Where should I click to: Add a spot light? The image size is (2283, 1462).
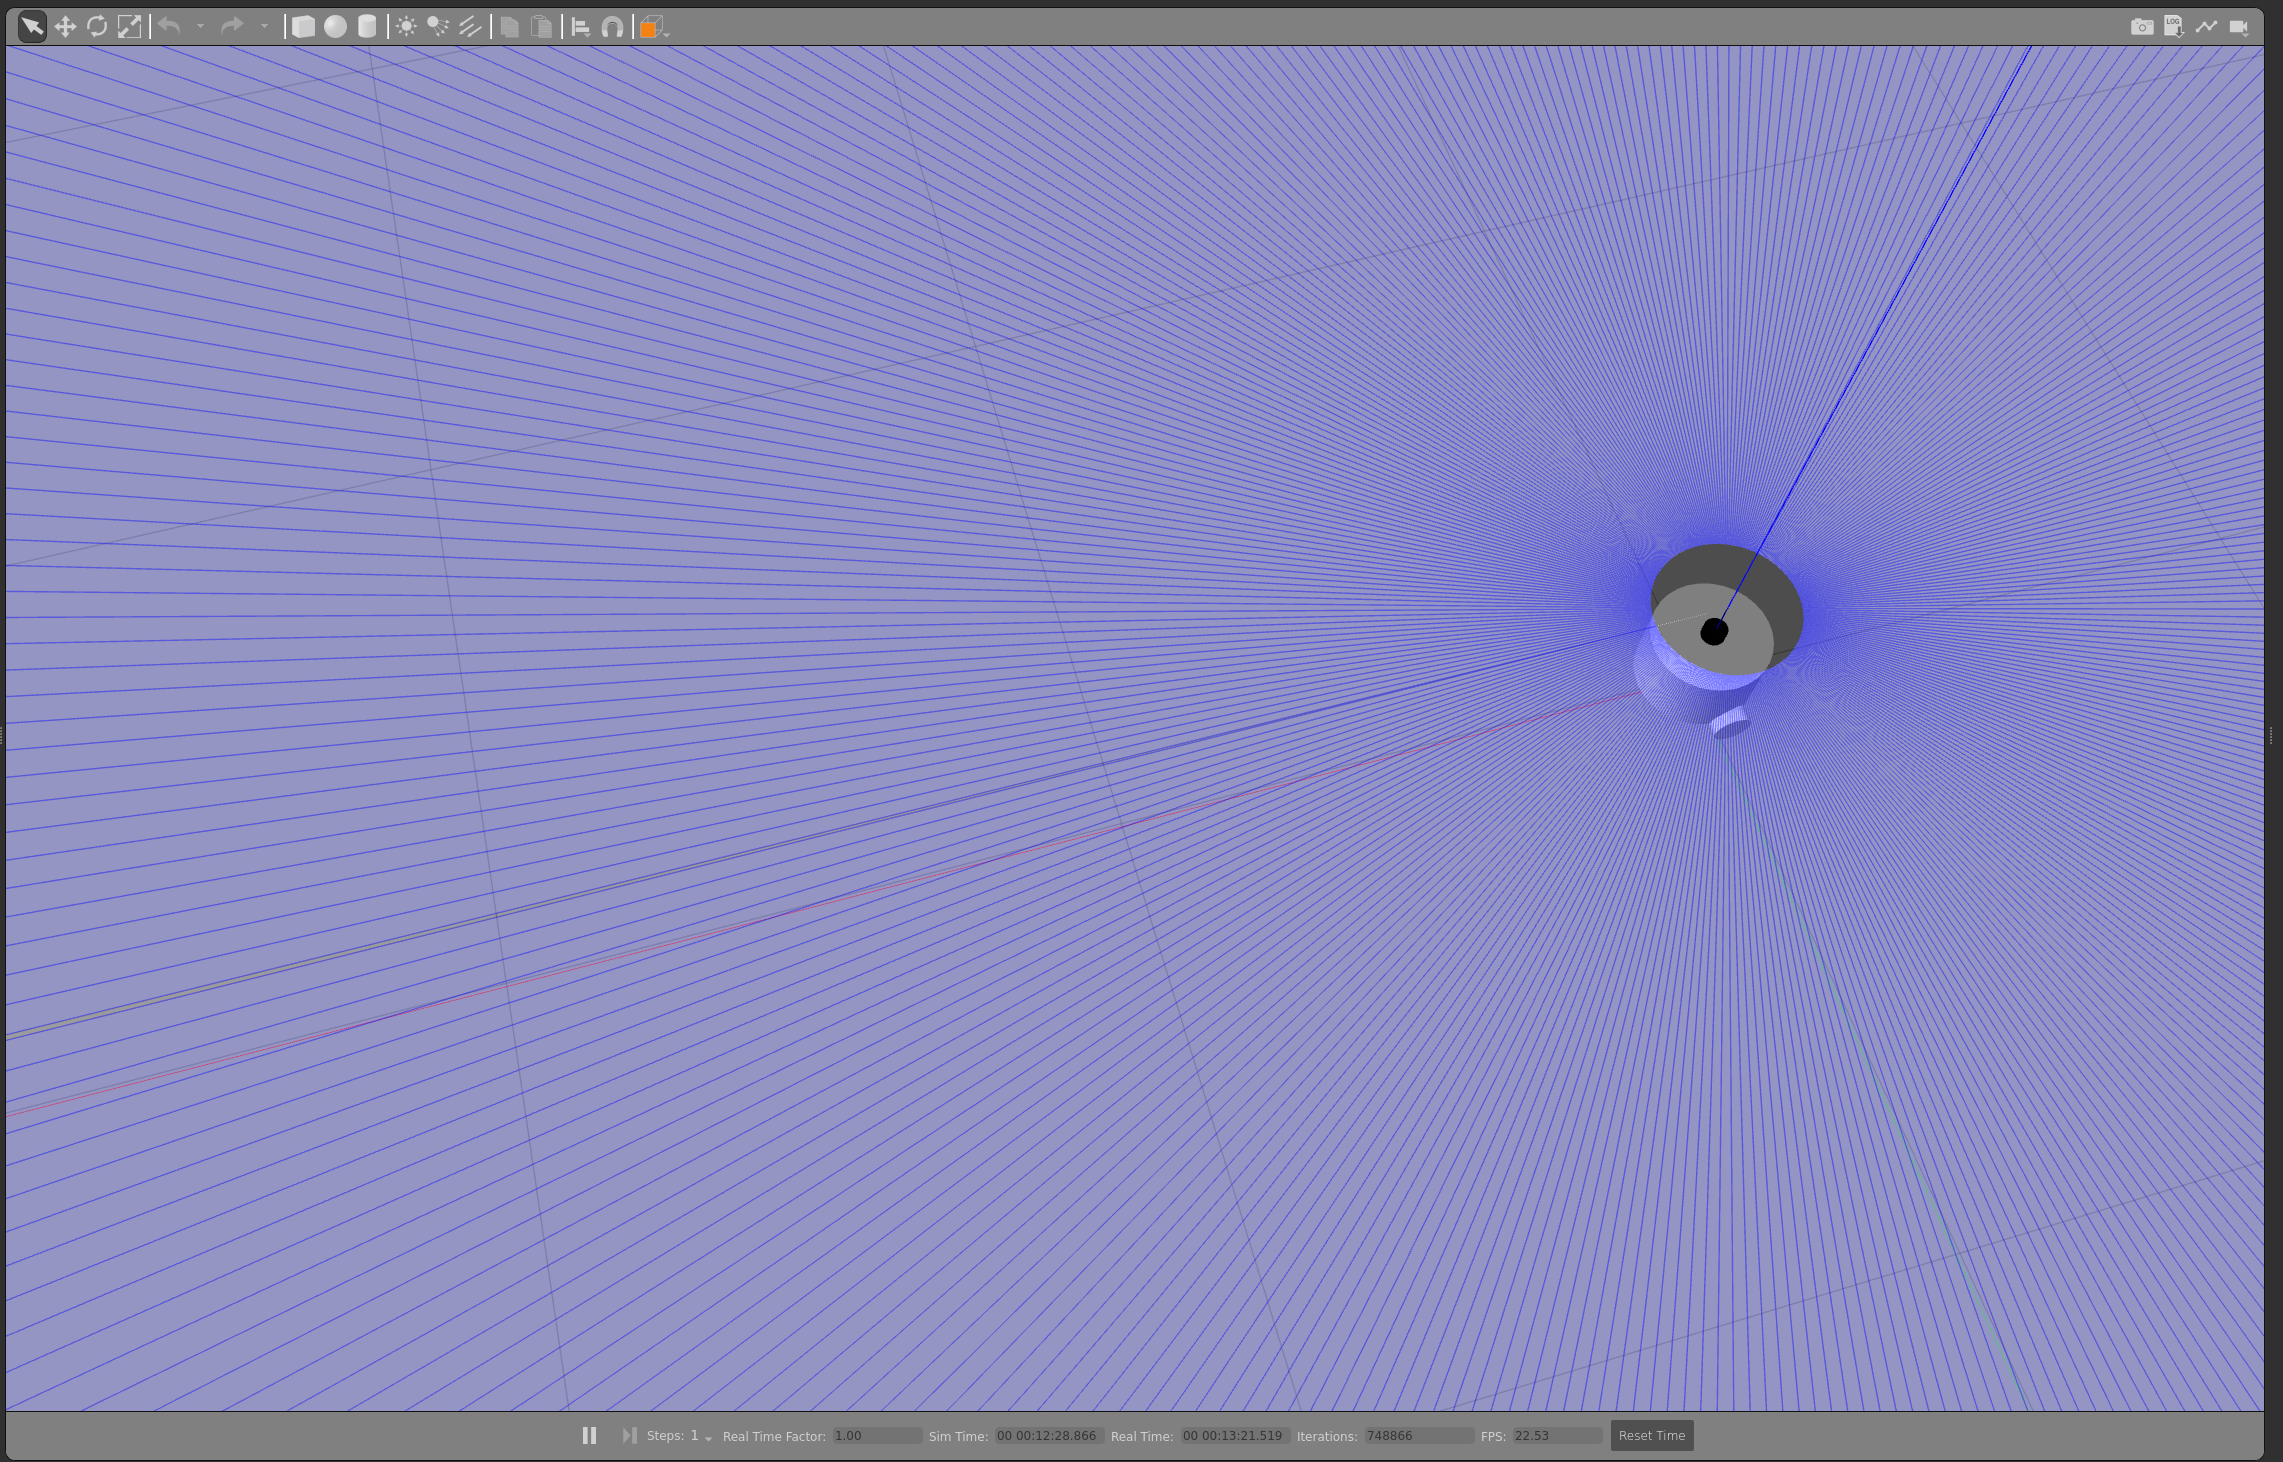pyautogui.click(x=438, y=27)
